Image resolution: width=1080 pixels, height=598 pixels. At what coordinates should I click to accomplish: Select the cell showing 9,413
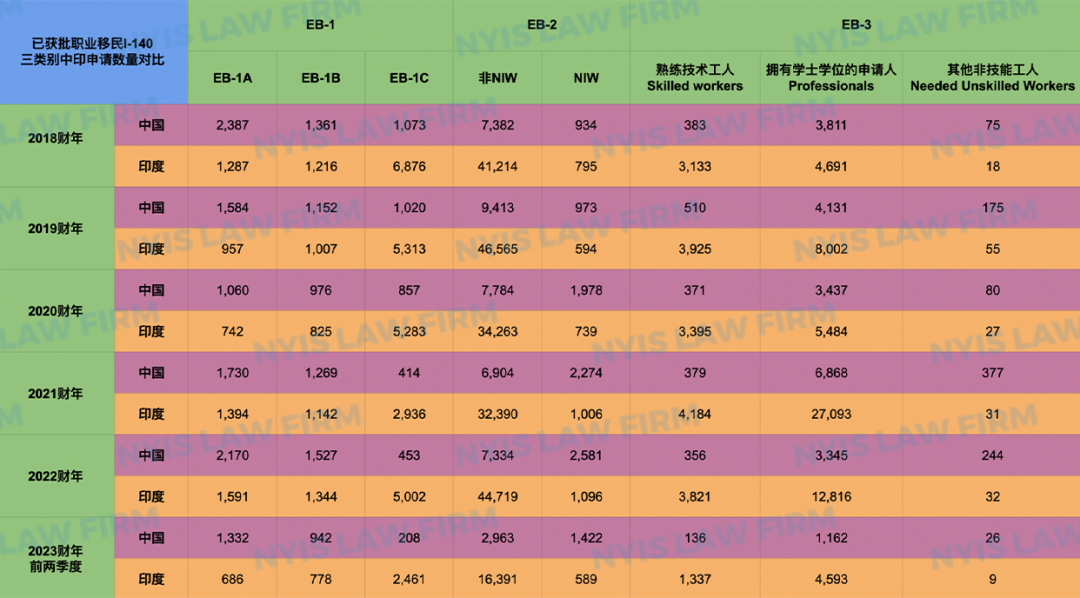click(497, 207)
